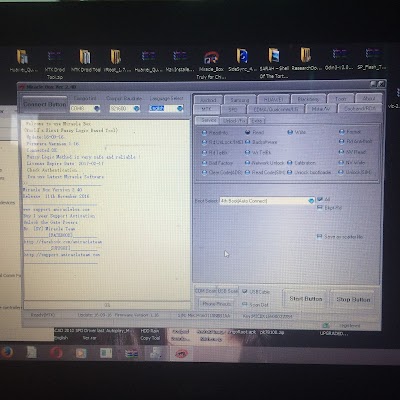Select the Unlock bootloader radio option
The width and height of the screenshot is (400, 400).
309,172
